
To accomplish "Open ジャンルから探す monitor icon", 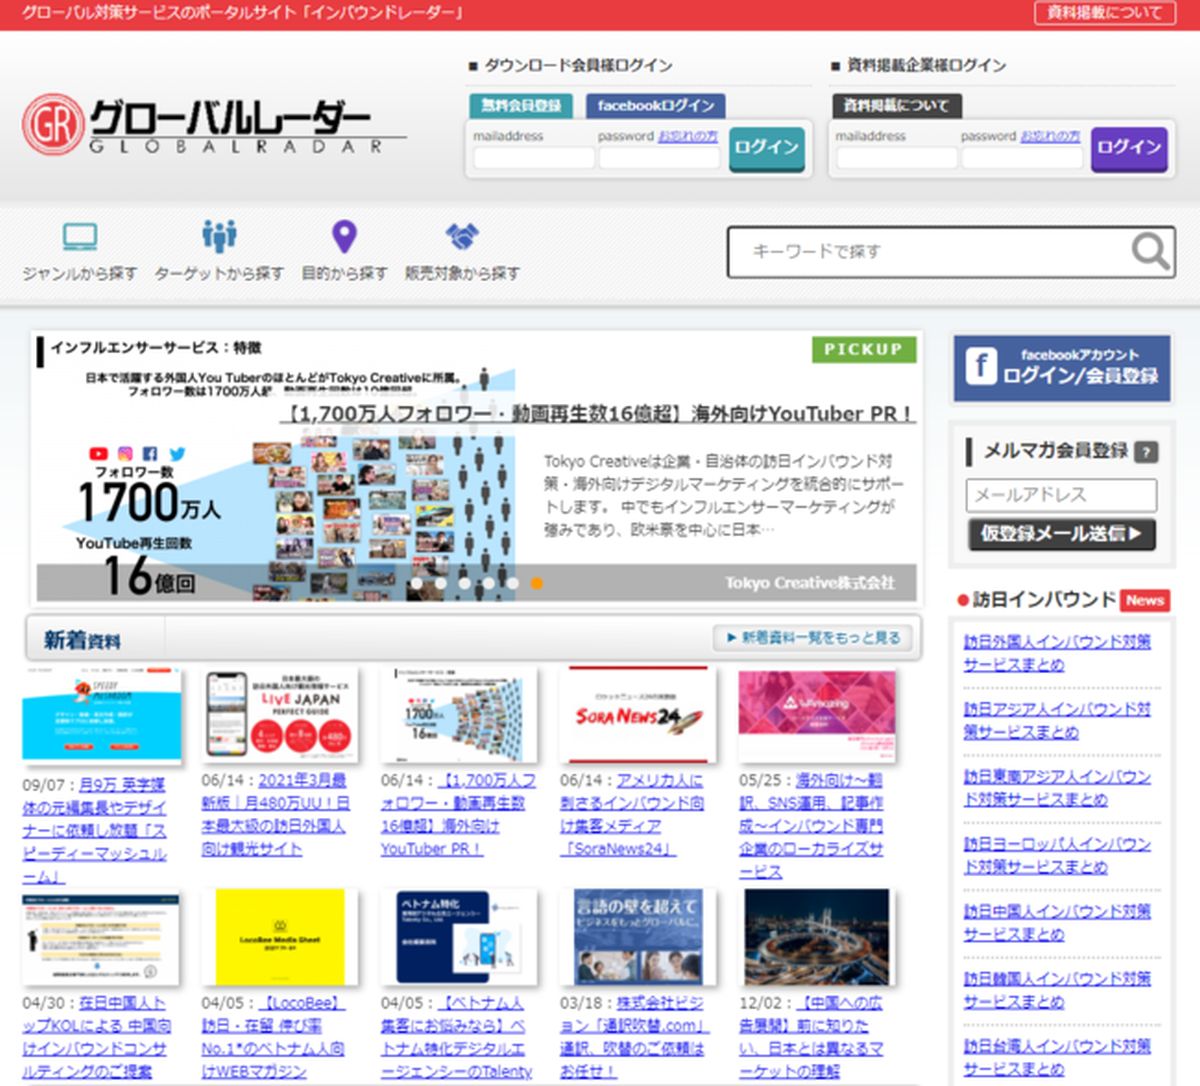I will [79, 237].
